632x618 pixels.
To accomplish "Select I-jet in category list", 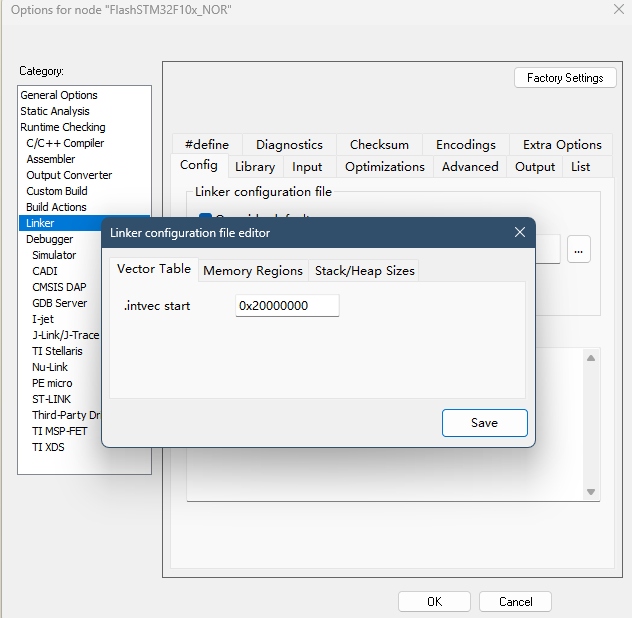I will pos(43,319).
